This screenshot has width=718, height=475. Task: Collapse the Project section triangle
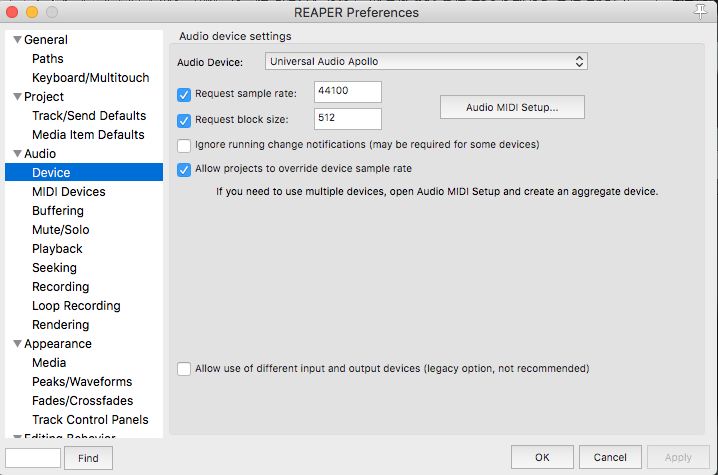[x=16, y=97]
